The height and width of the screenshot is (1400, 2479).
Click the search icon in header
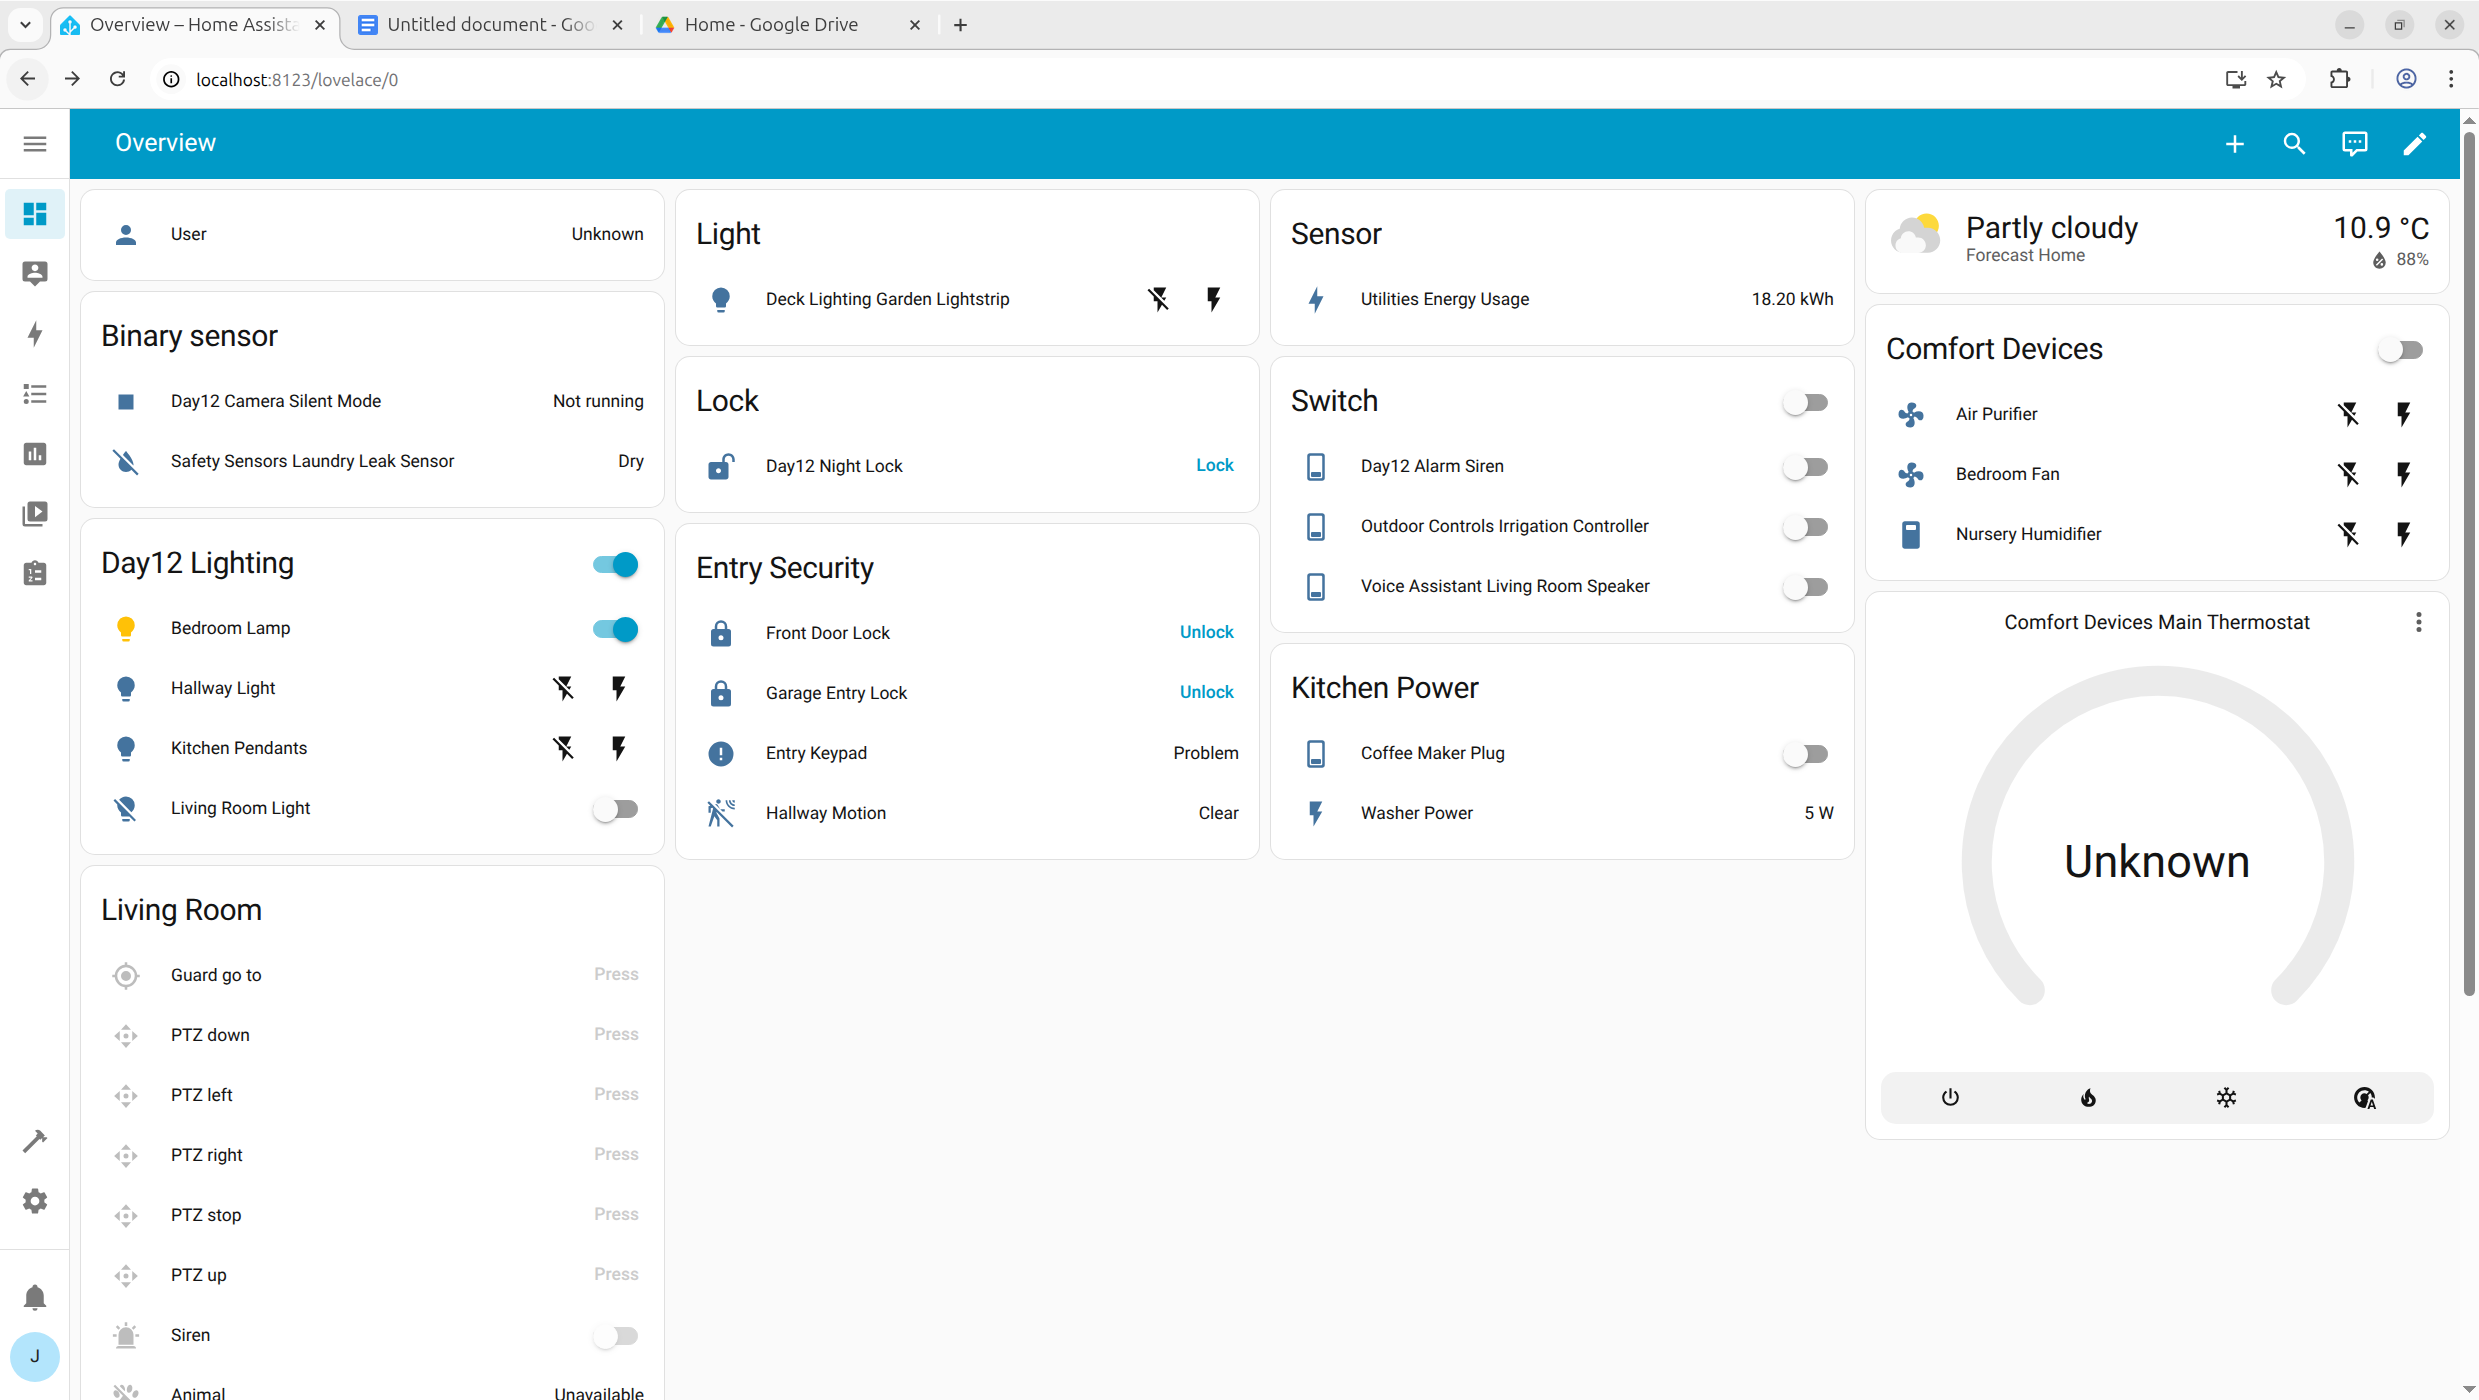click(x=2294, y=144)
